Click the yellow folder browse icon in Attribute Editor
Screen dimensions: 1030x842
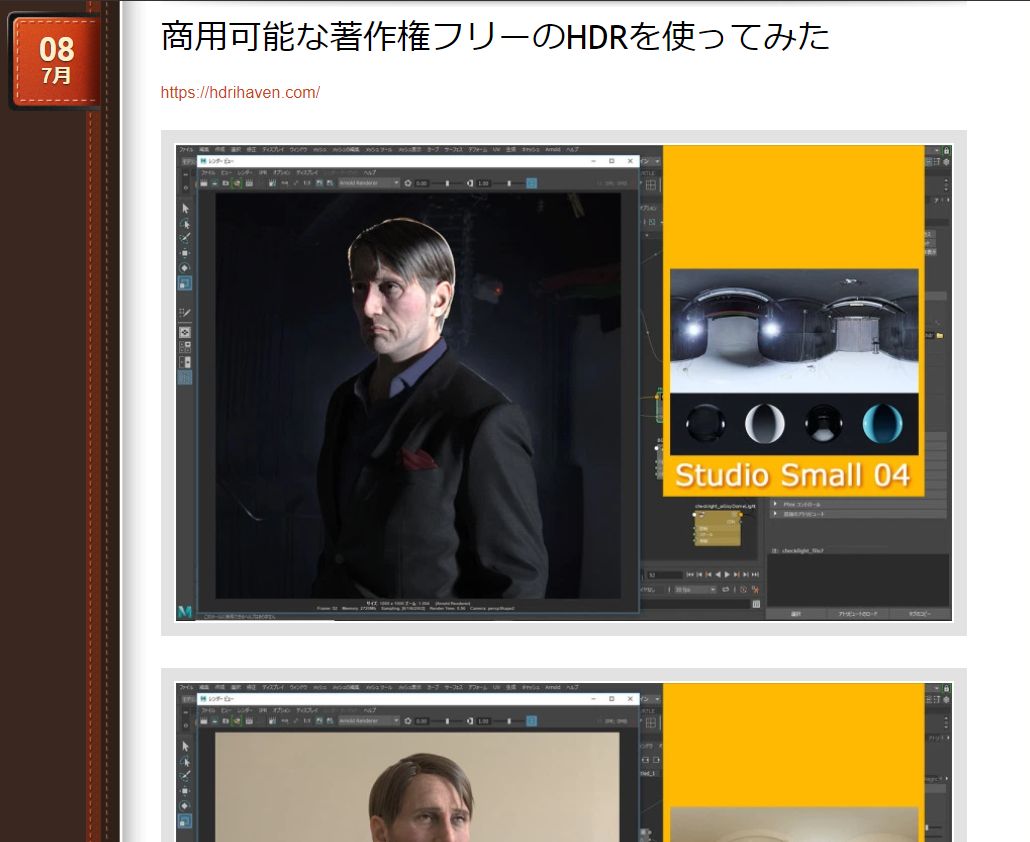pyautogui.click(x=939, y=336)
